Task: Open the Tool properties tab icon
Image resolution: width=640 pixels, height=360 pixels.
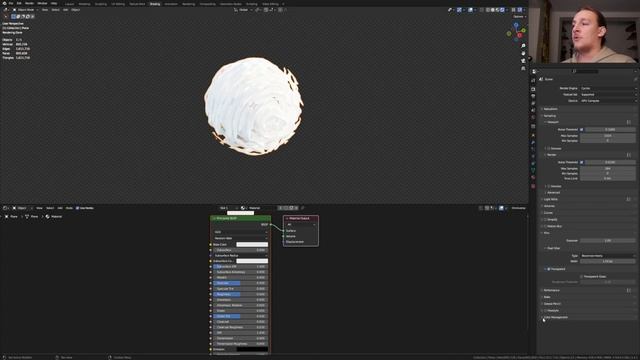Action: [x=533, y=80]
